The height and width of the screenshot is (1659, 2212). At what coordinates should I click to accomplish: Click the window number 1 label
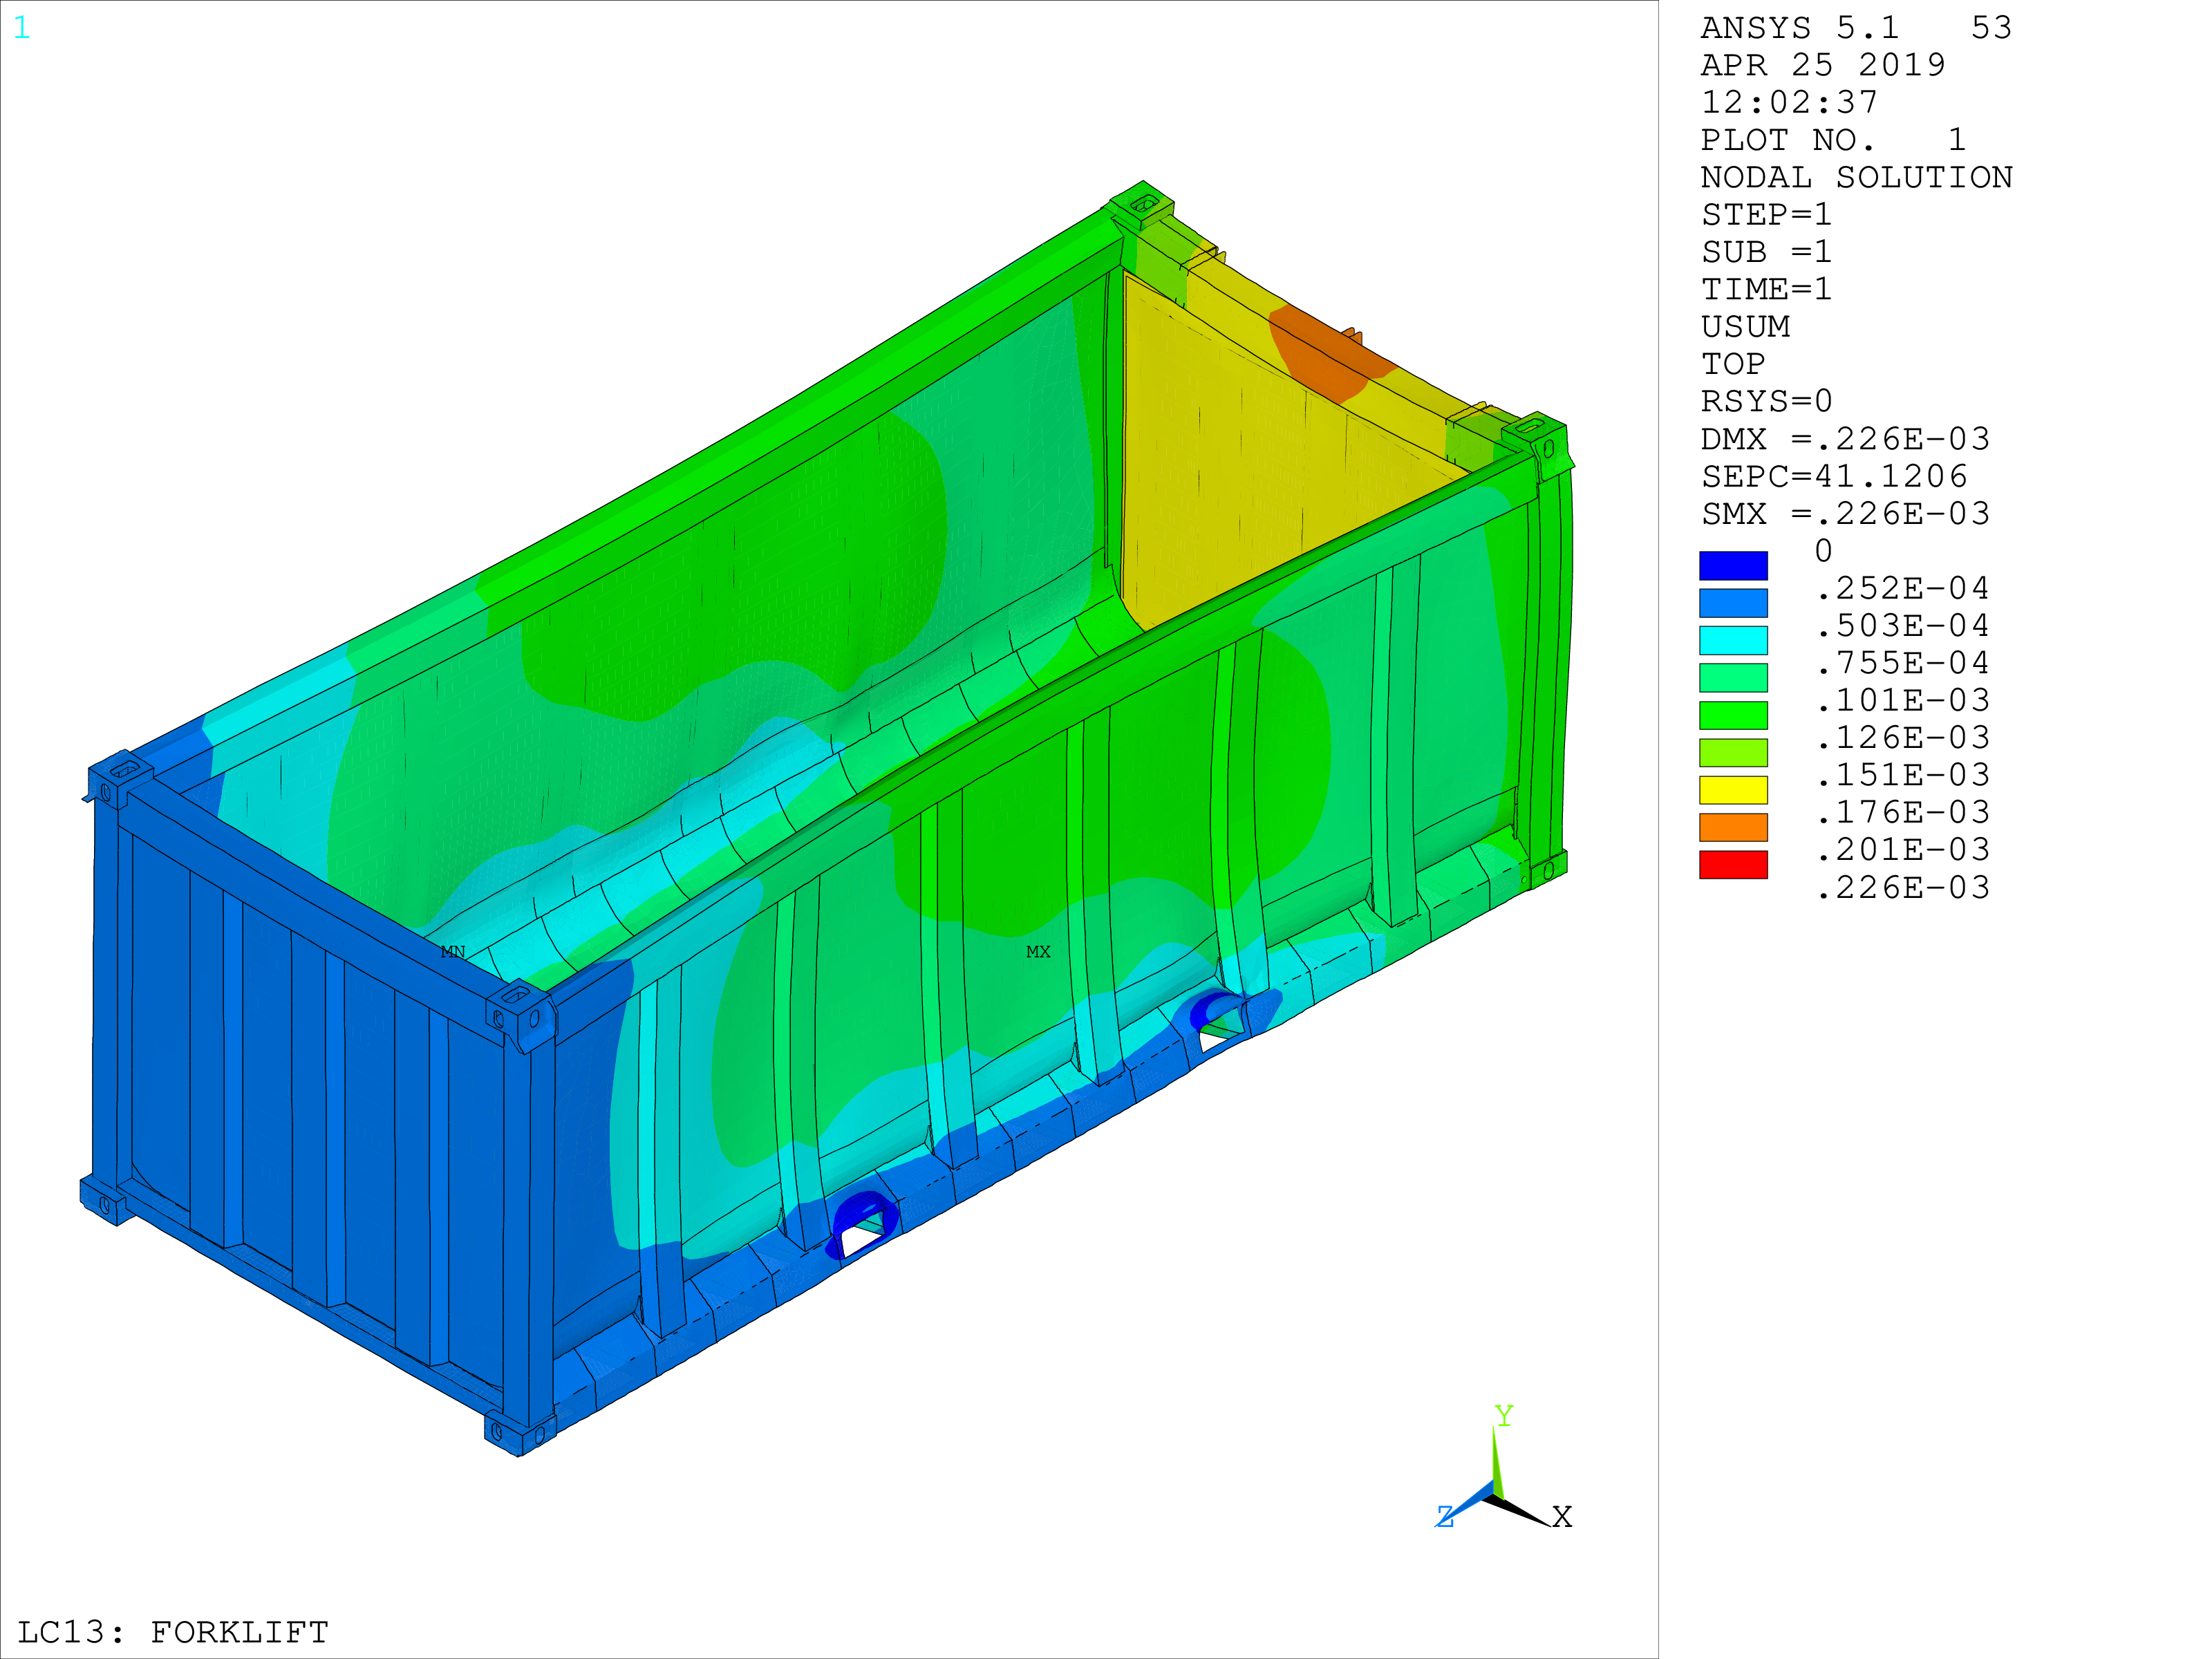tap(22, 28)
